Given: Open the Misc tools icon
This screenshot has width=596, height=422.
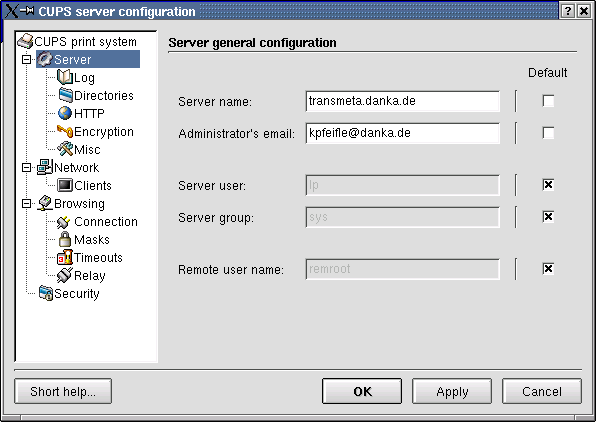Looking at the screenshot, I should 65,149.
